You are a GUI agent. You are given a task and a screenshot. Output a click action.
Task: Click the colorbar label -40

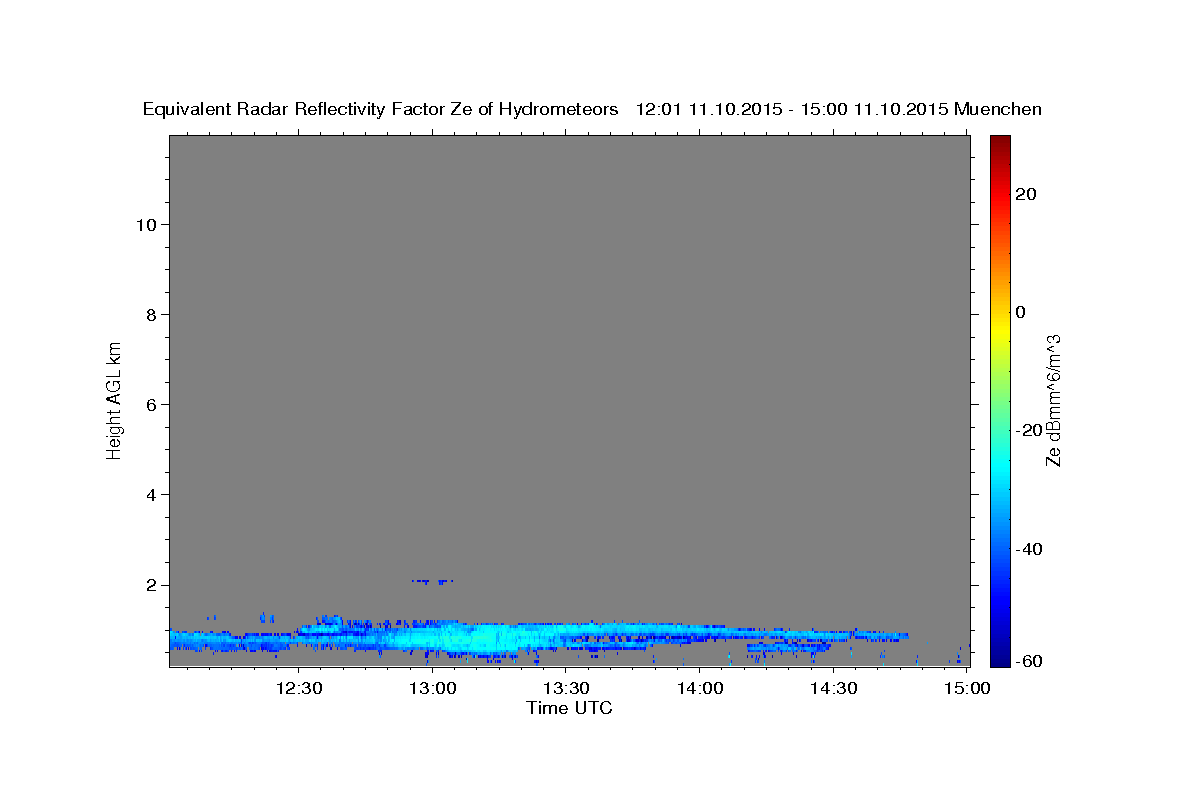[1030, 549]
